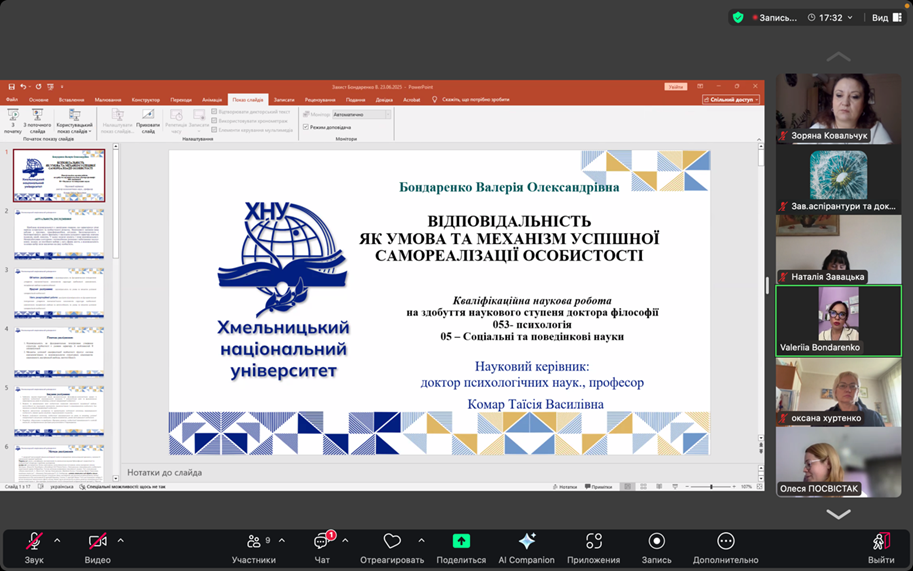
Task: Toggle Елементи керування мультимедіа checkbox
Action: point(214,130)
